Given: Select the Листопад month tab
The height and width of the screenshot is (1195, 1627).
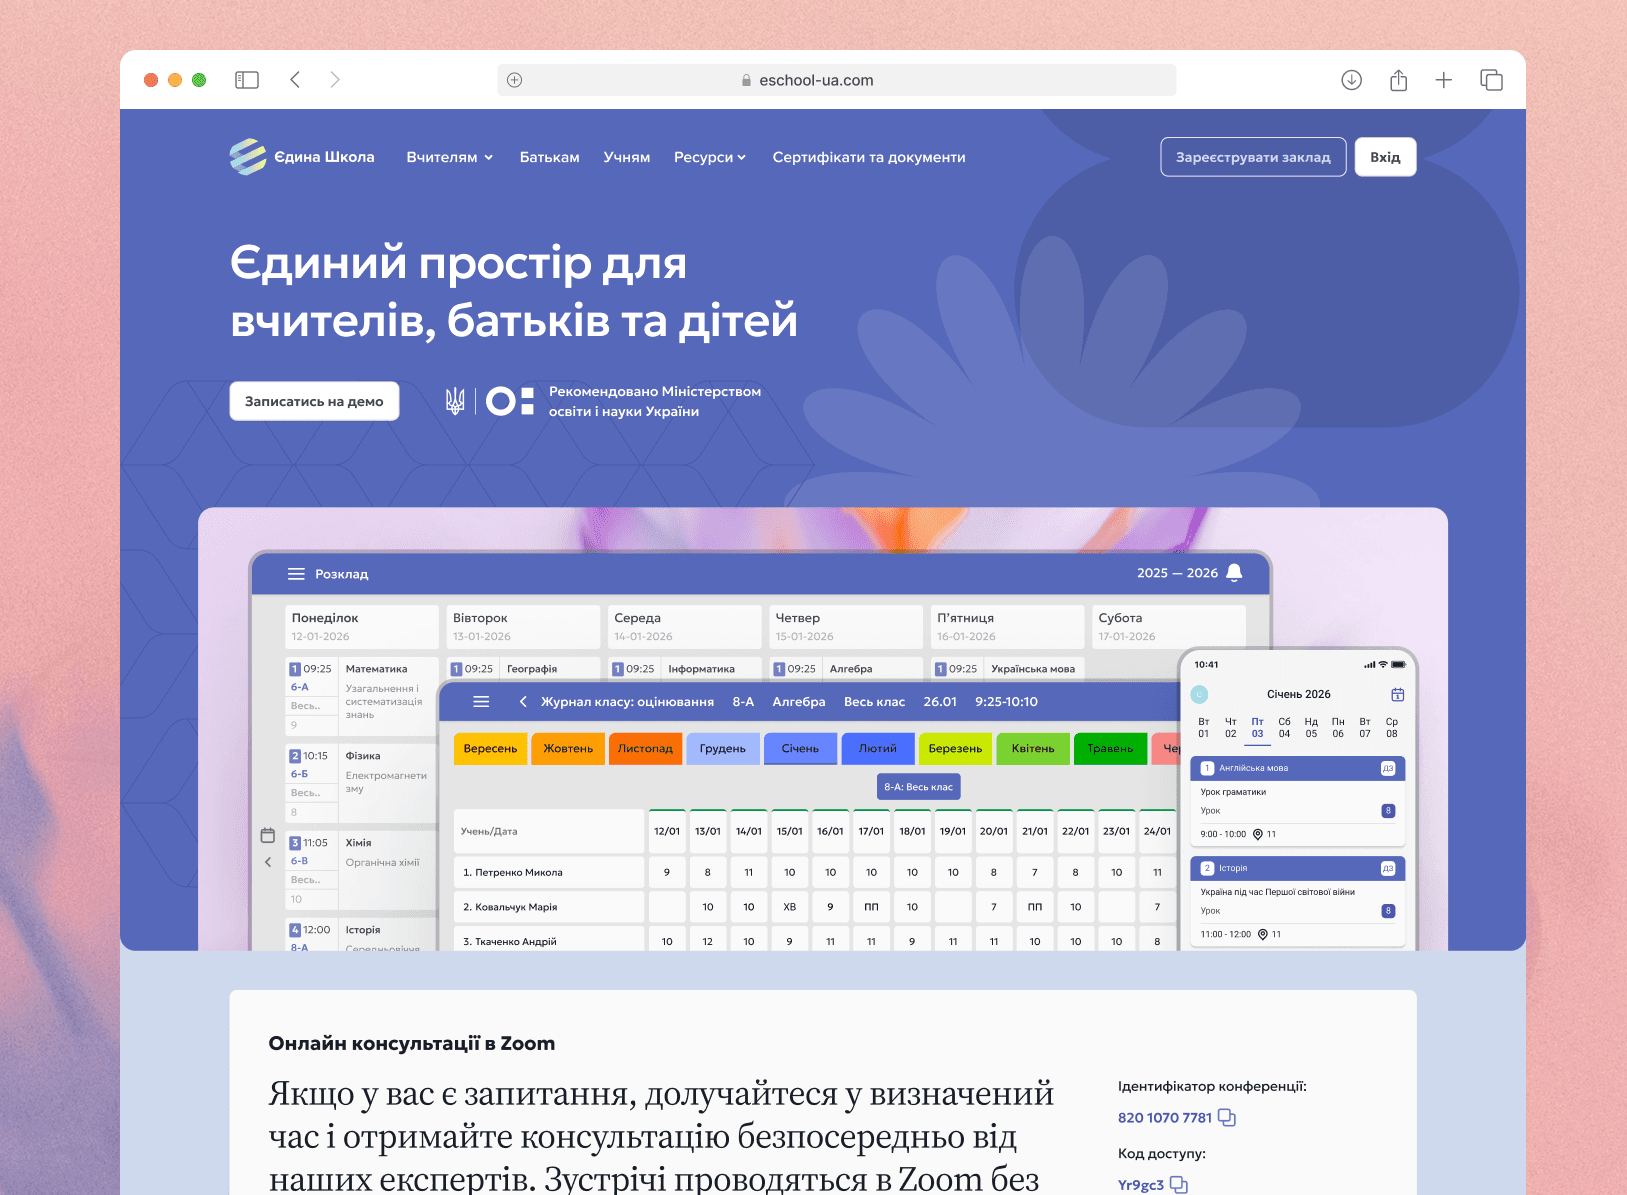Looking at the screenshot, I should (645, 748).
